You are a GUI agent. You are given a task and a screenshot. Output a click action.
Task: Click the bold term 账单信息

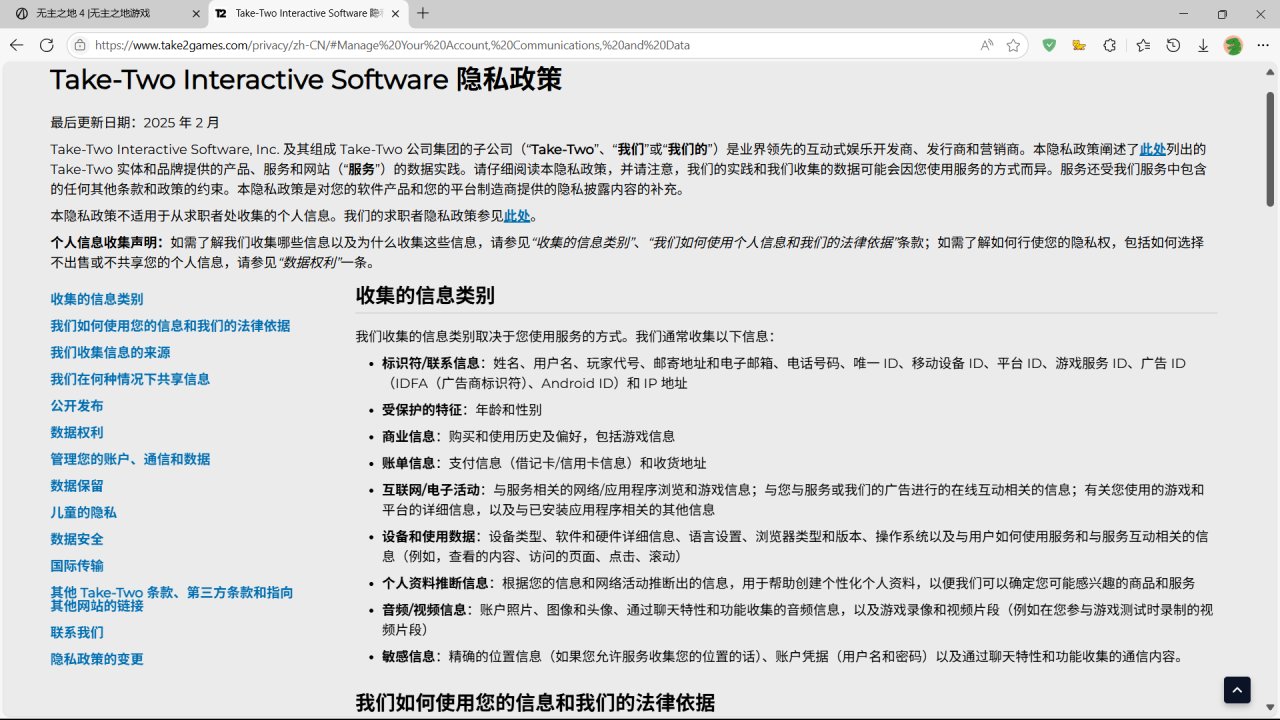tap(408, 463)
